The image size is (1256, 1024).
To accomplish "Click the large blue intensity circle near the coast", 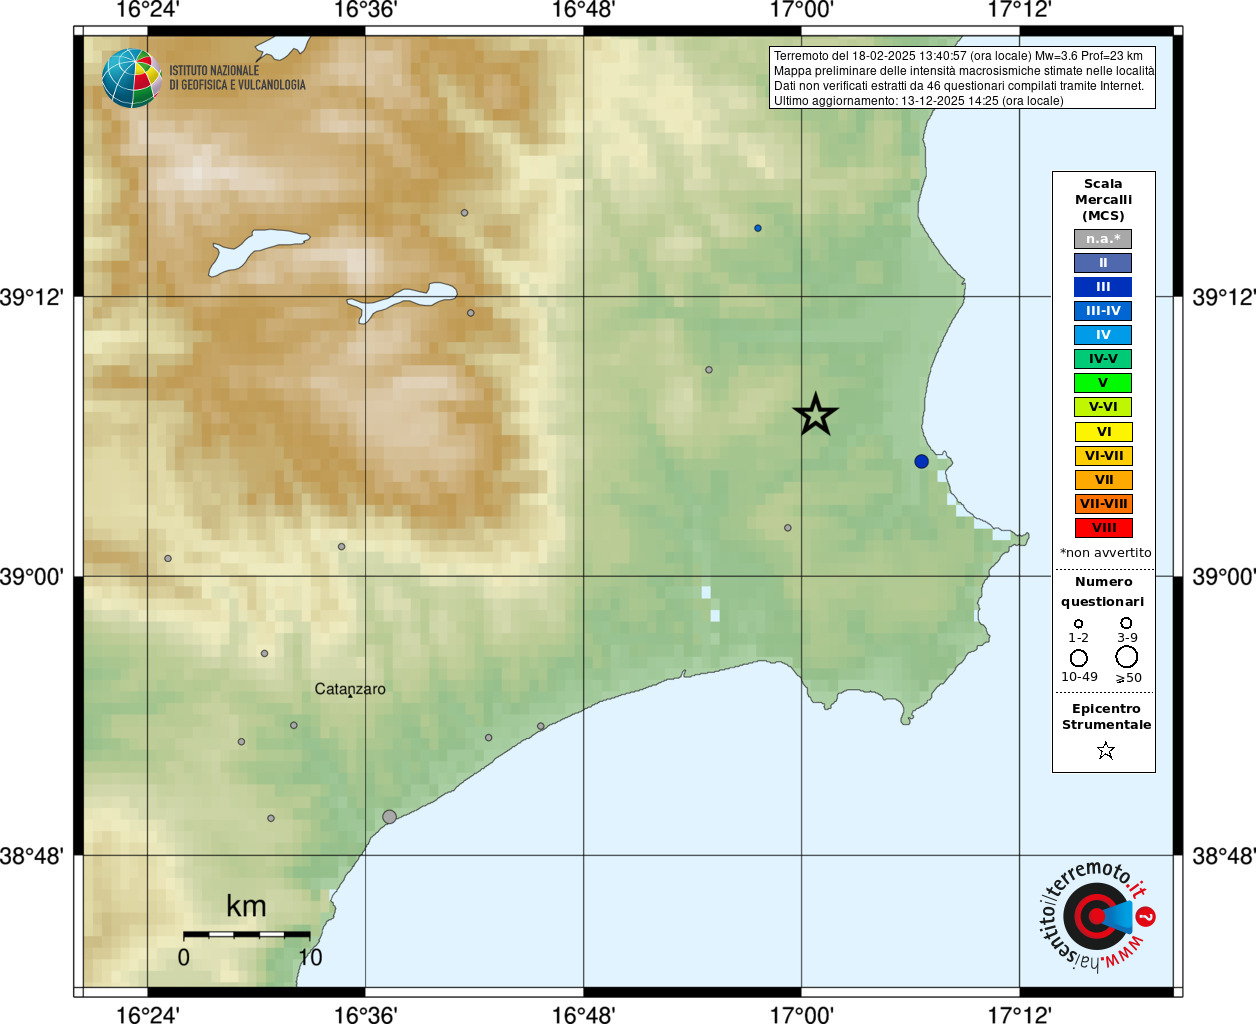I will 921,461.
